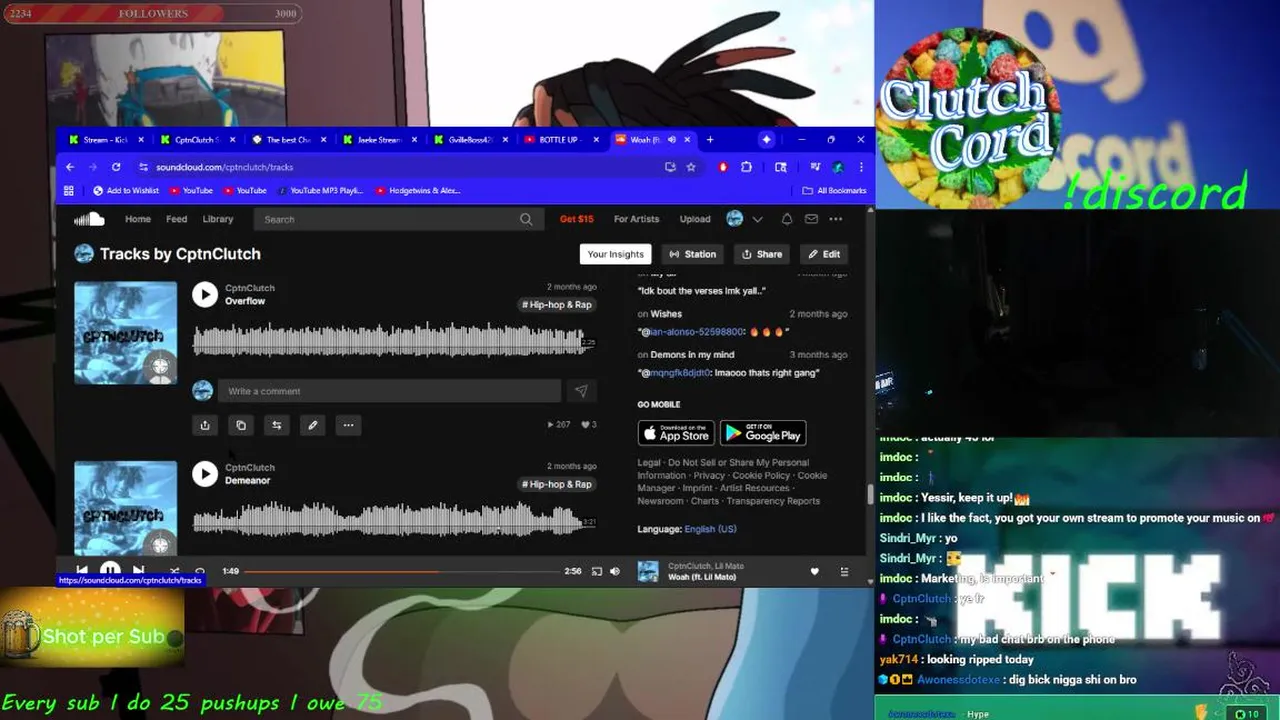Screen dimensions: 1280x720
Task: Play the Overflow track
Action: [x=205, y=294]
